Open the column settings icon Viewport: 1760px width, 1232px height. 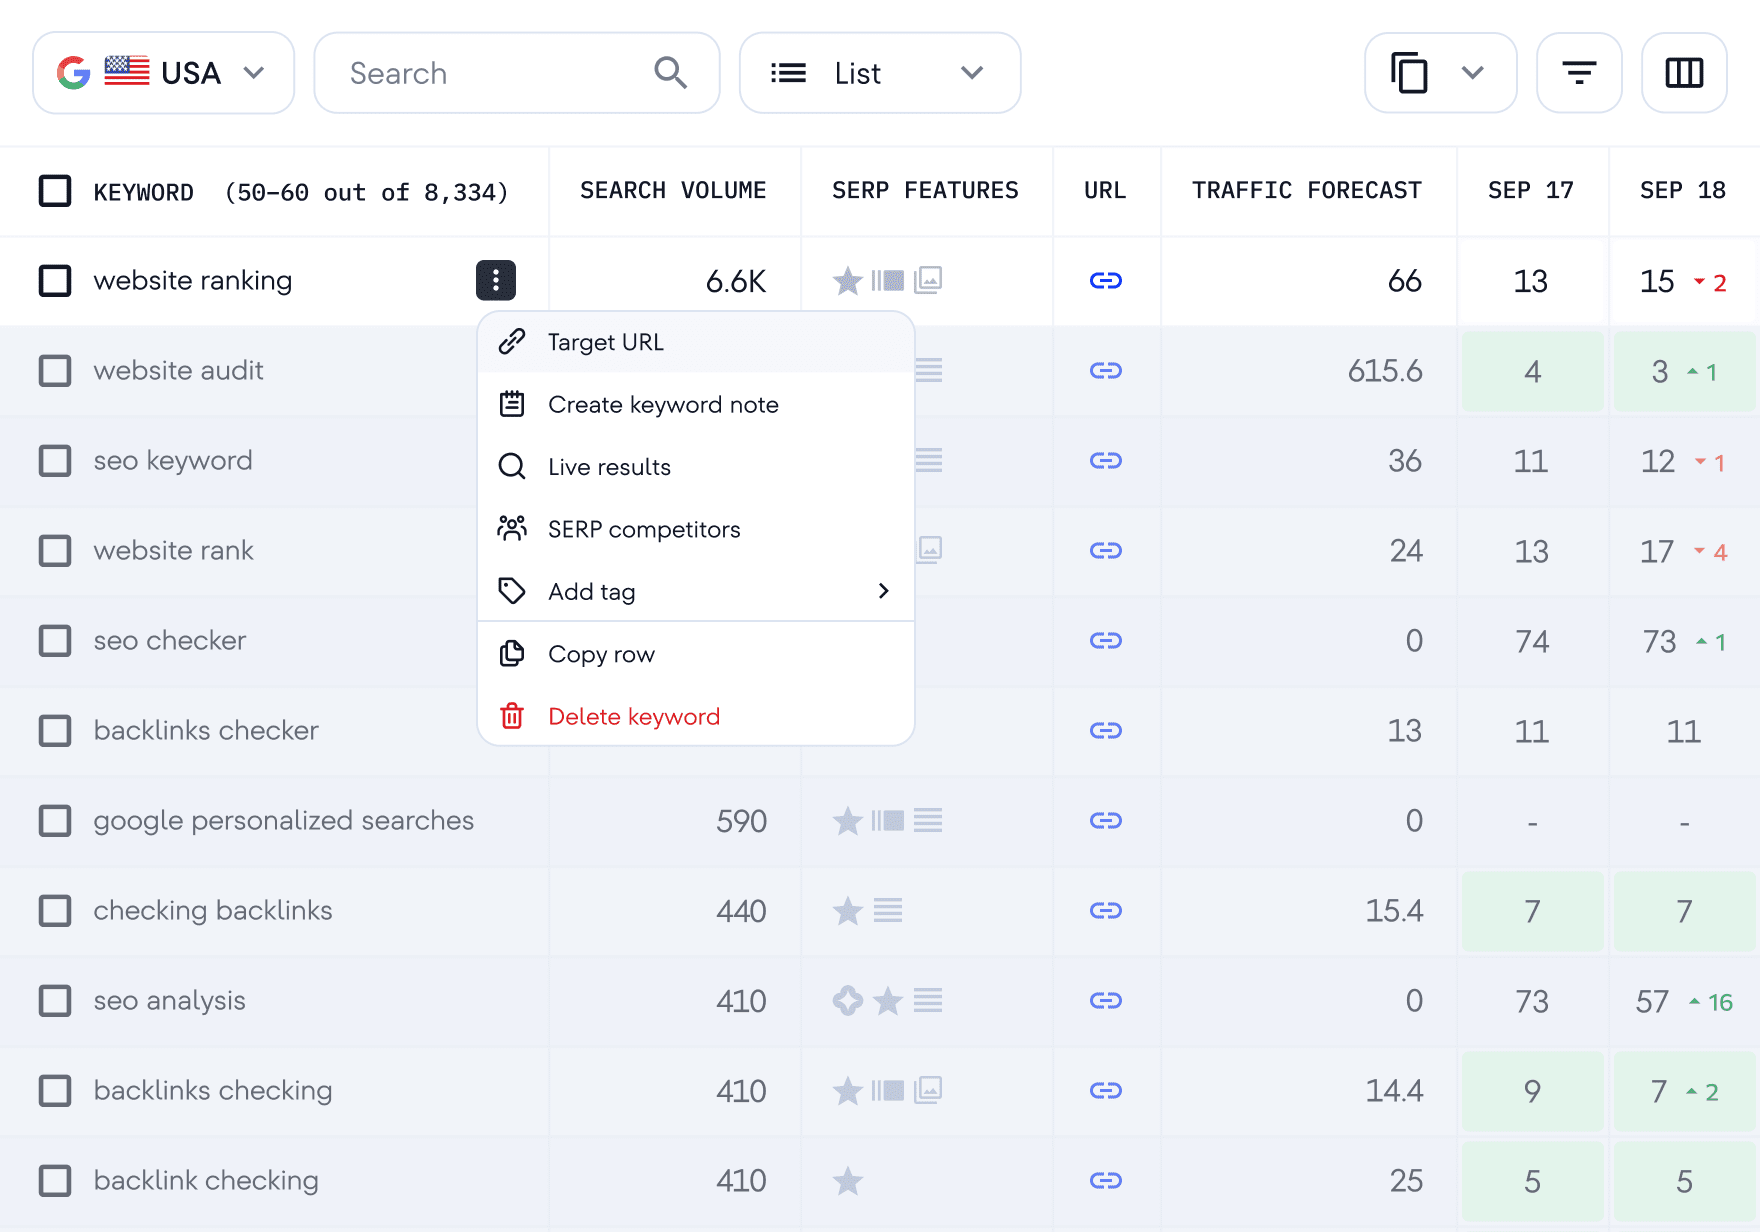[1684, 72]
